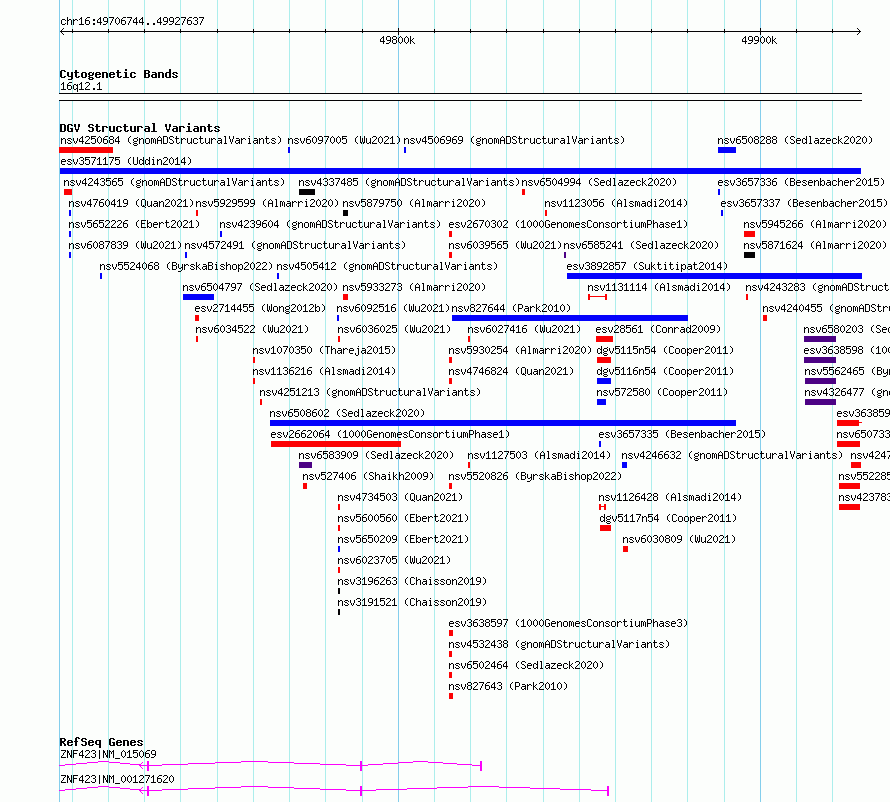890x802 pixels.
Task: Click the dgv5115n54 (Cooper2011) red bar
Action: 604,360
